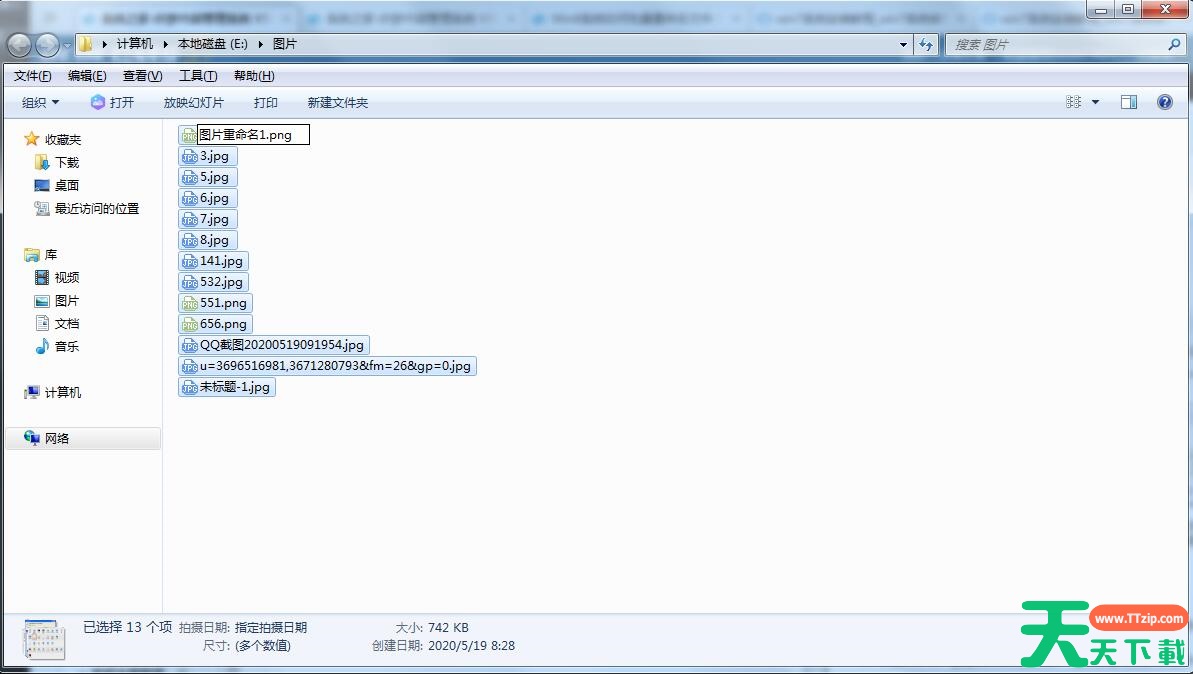Viewport: 1193px width, 674px height.
Task: Click the file icon of 8.jpg
Action: pyautogui.click(x=189, y=240)
